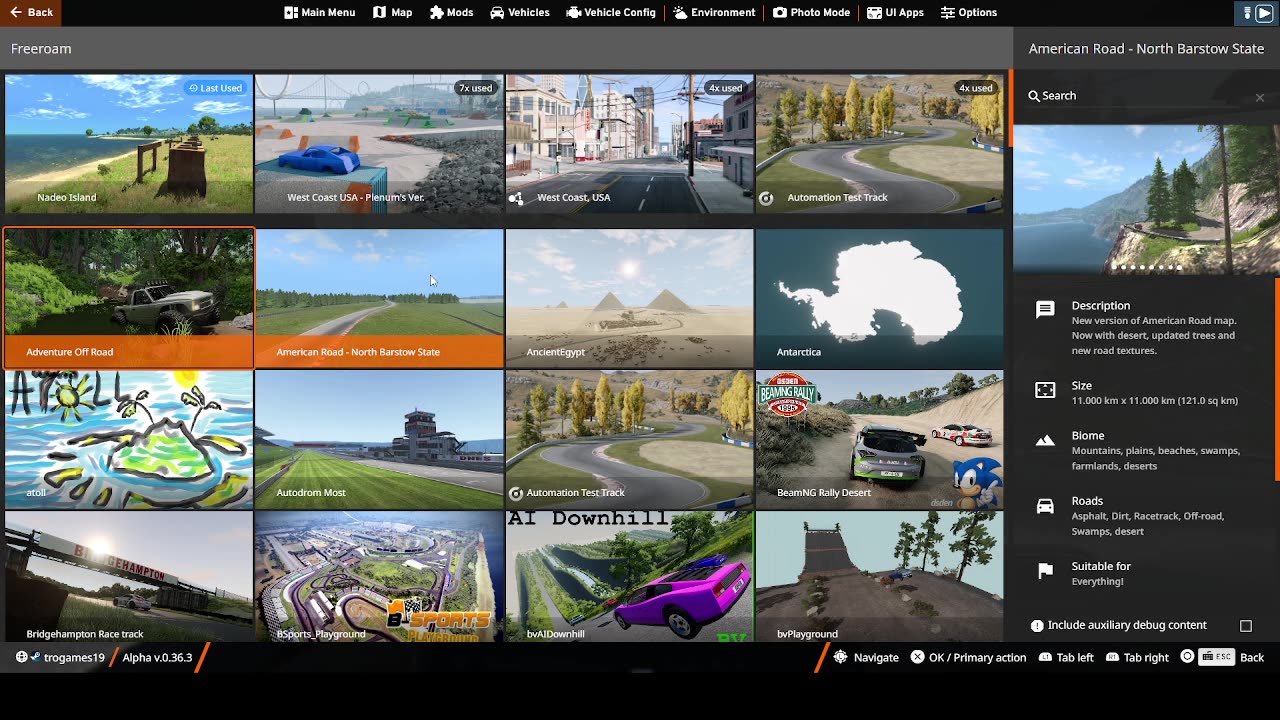Open the UI Apps menu

coord(895,12)
